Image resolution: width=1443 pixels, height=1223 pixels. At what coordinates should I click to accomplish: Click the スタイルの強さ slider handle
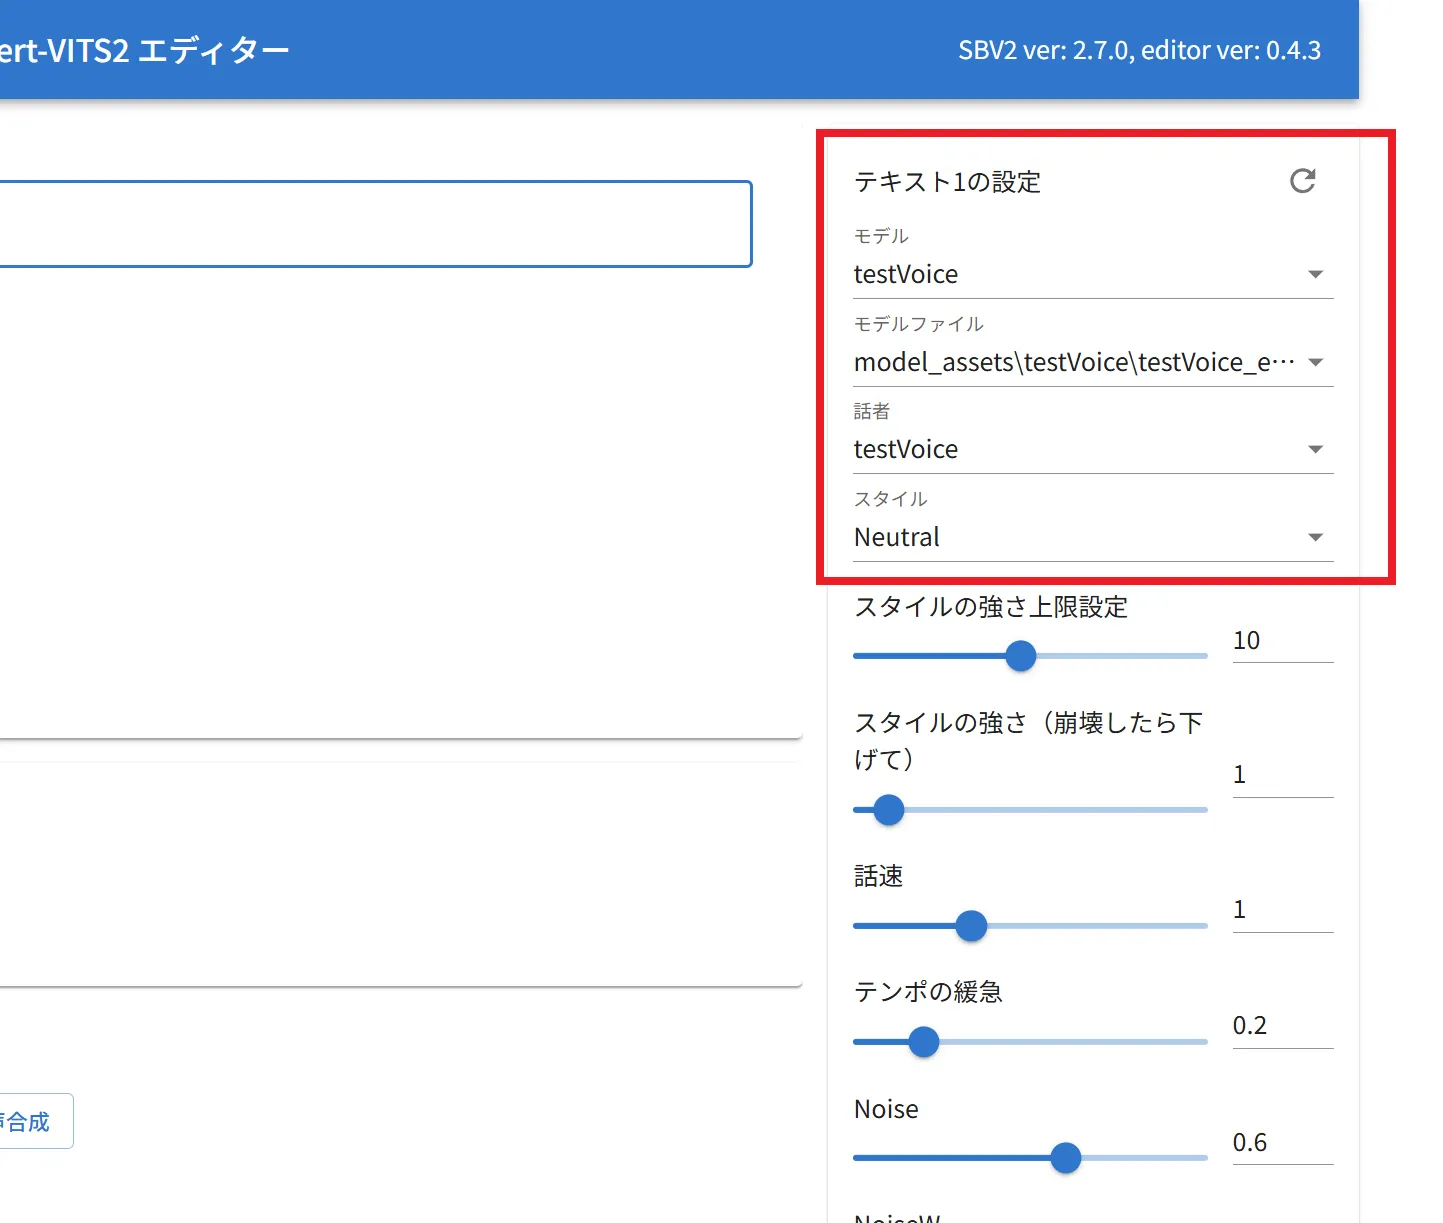[x=888, y=810]
